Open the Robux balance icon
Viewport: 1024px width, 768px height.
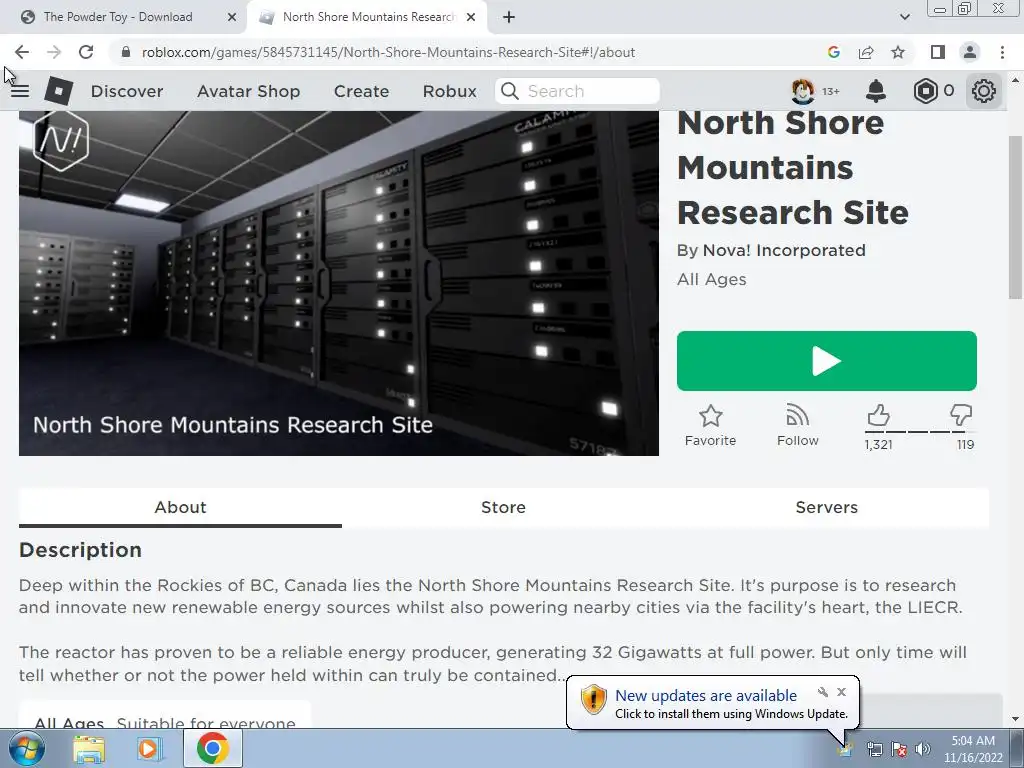pyautogui.click(x=925, y=91)
